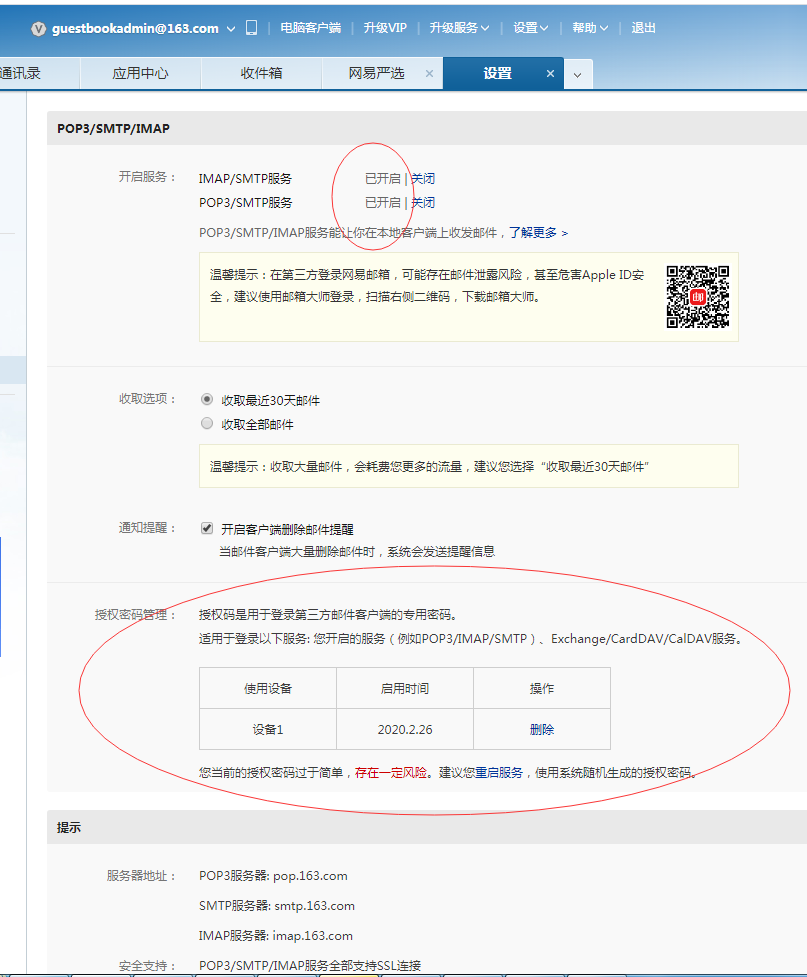The width and height of the screenshot is (807, 977).
Task: Click the mobile phone icon in the header
Action: (251, 28)
